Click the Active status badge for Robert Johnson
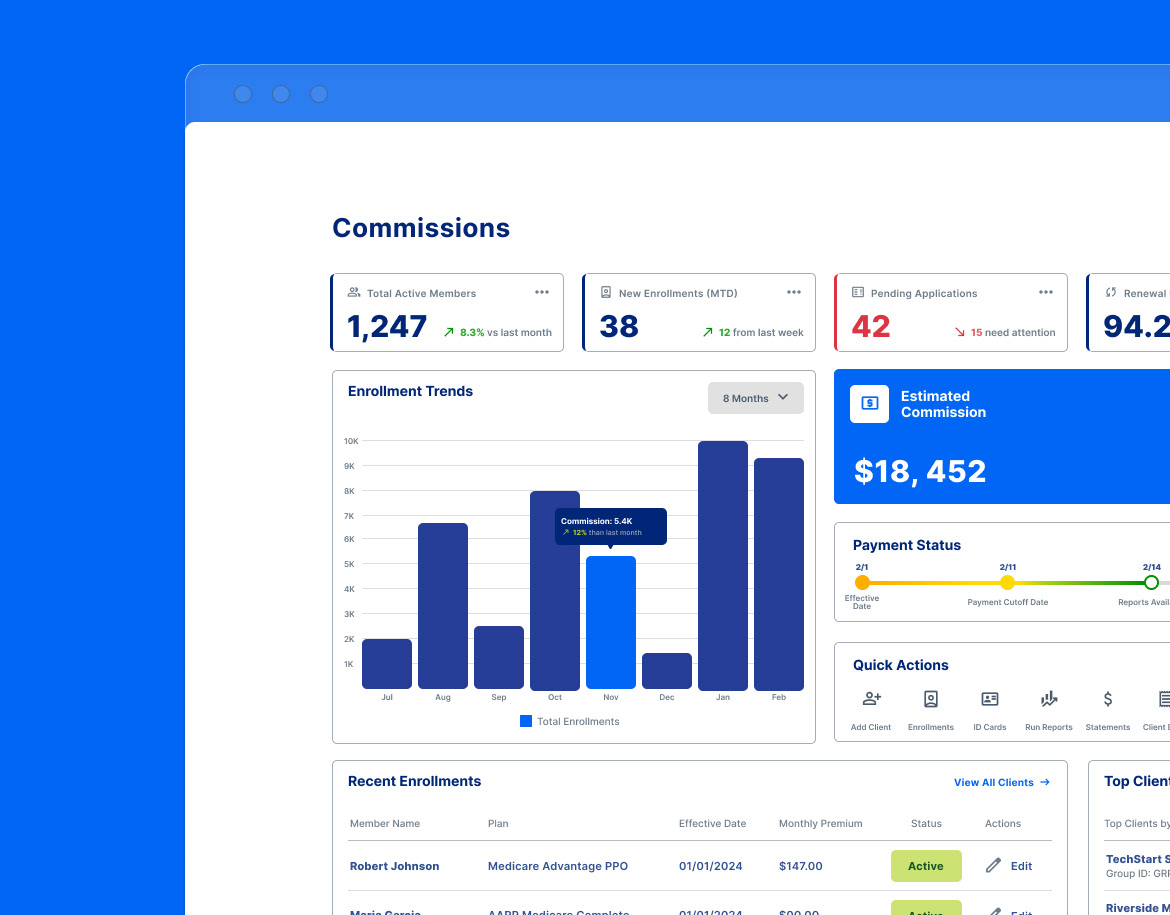This screenshot has height=915, width=1170. point(926,866)
